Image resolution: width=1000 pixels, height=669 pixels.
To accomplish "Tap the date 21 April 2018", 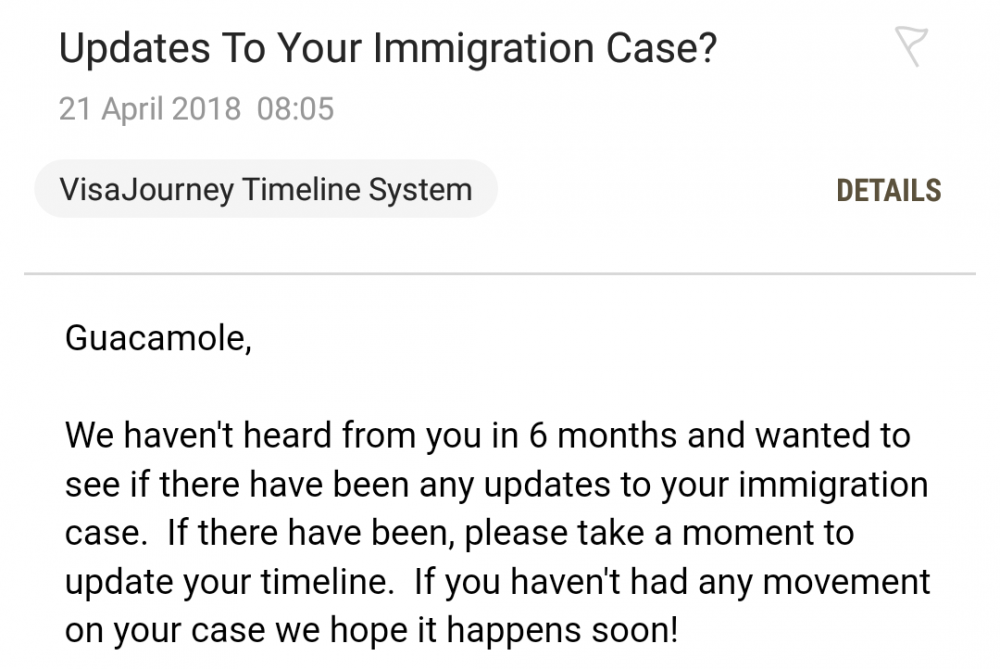I will tap(150, 108).
